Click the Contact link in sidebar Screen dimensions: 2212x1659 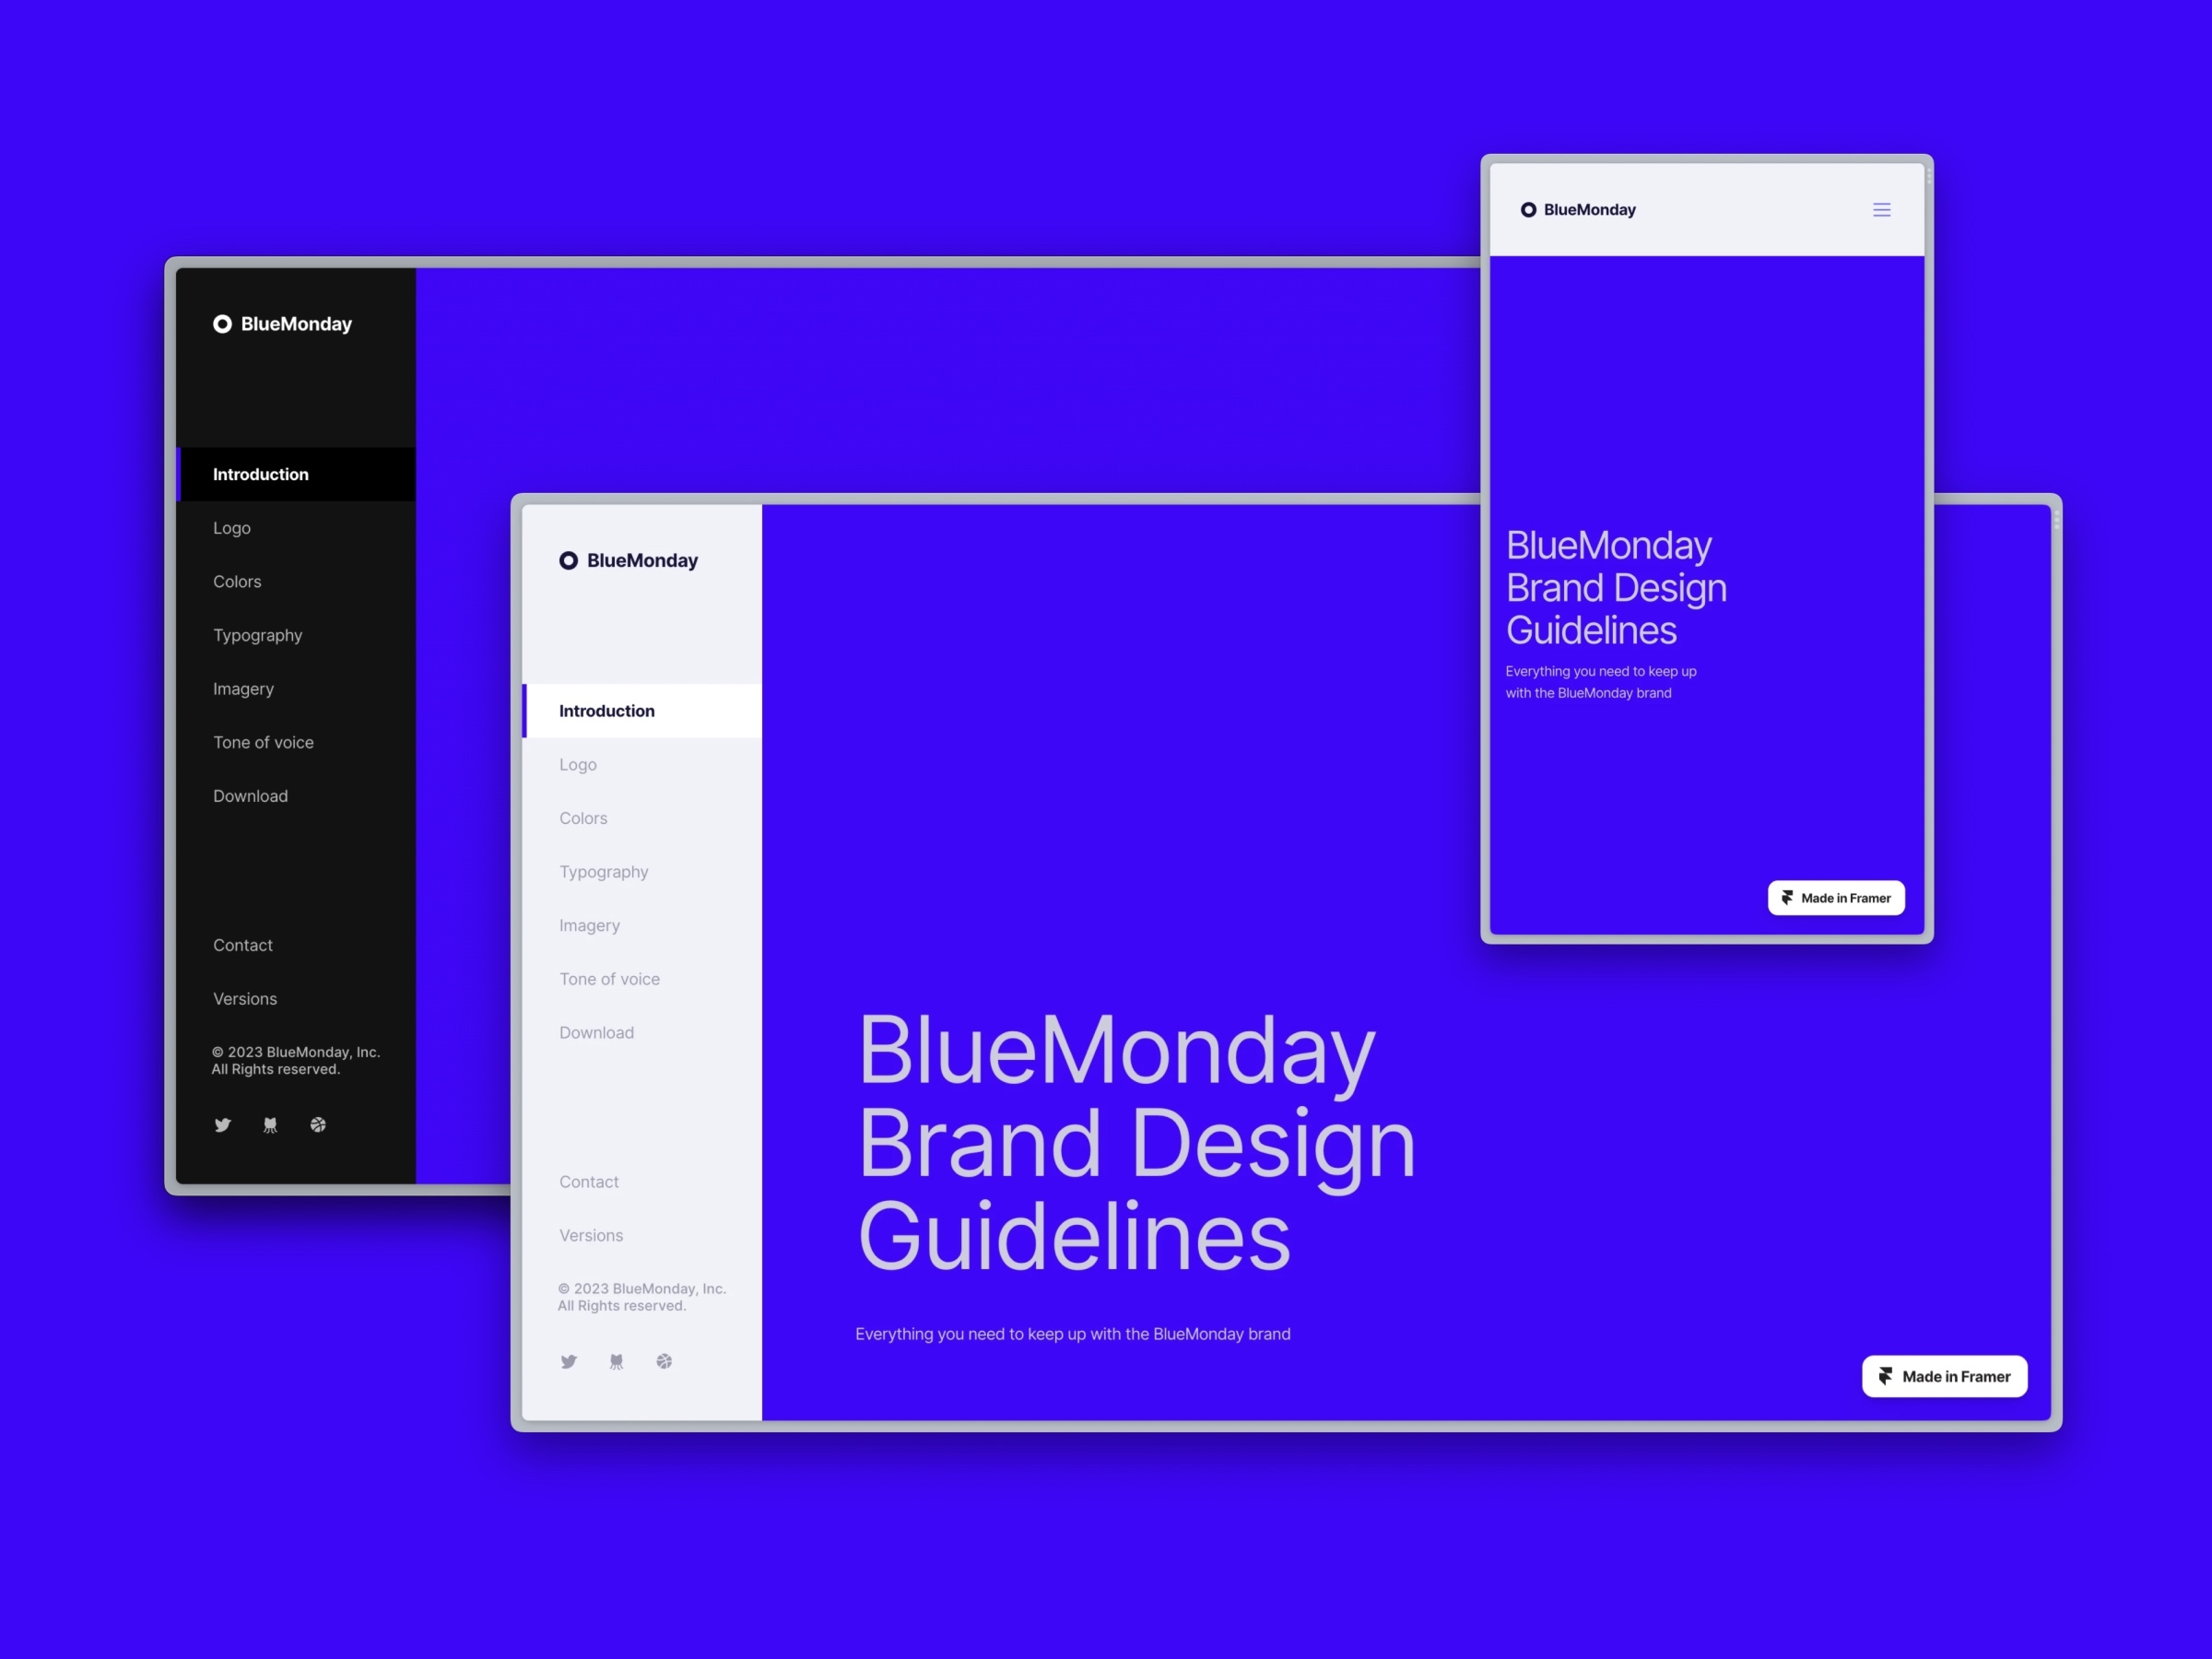coord(242,945)
